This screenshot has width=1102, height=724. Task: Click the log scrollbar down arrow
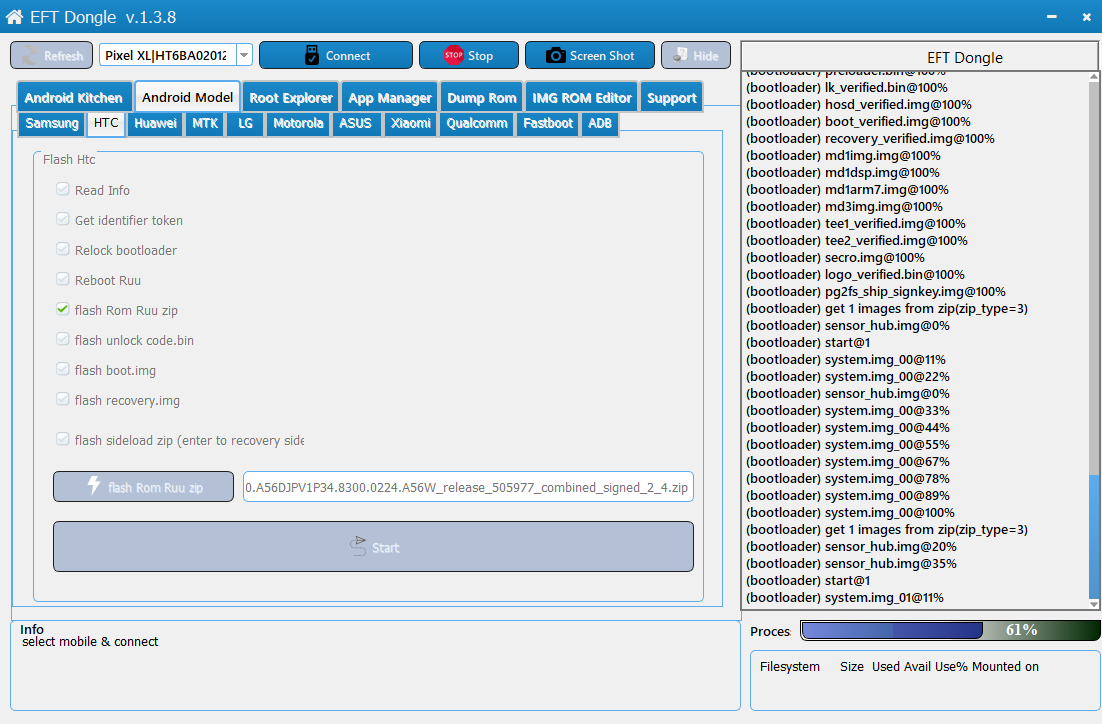(x=1094, y=604)
